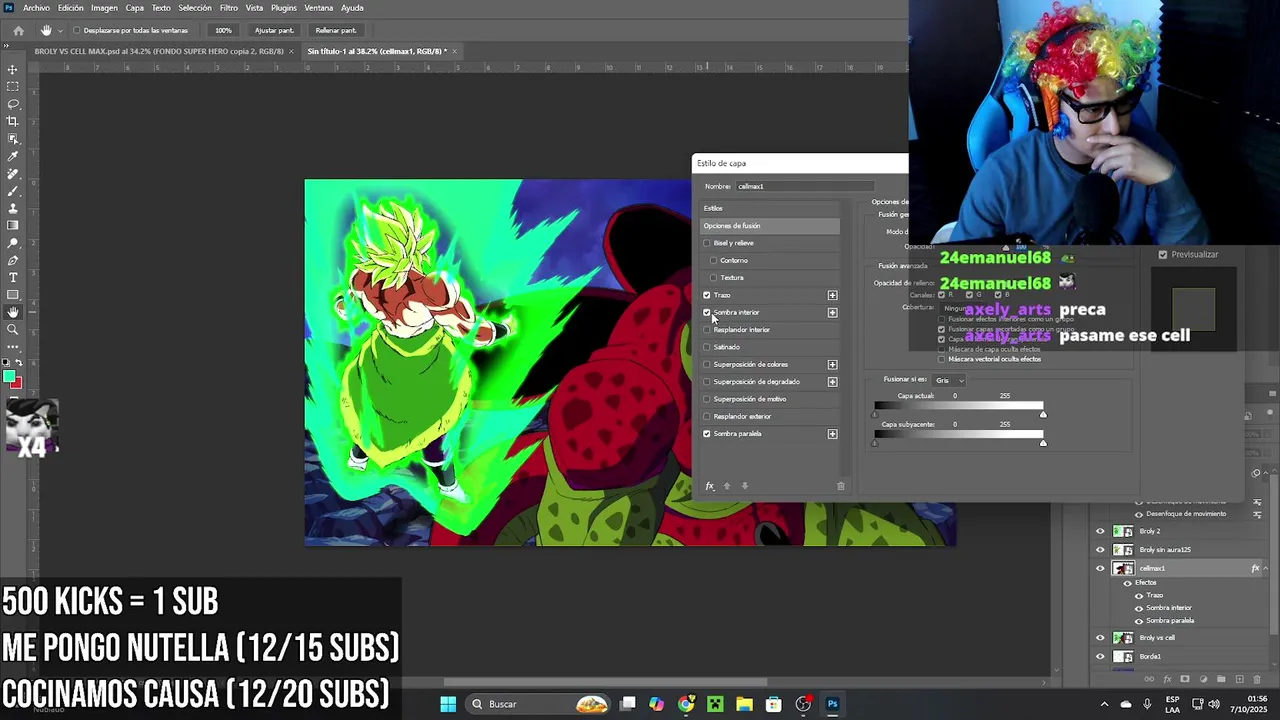The width and height of the screenshot is (1280, 720).
Task: Select the Brush tool
Action: (x=13, y=190)
